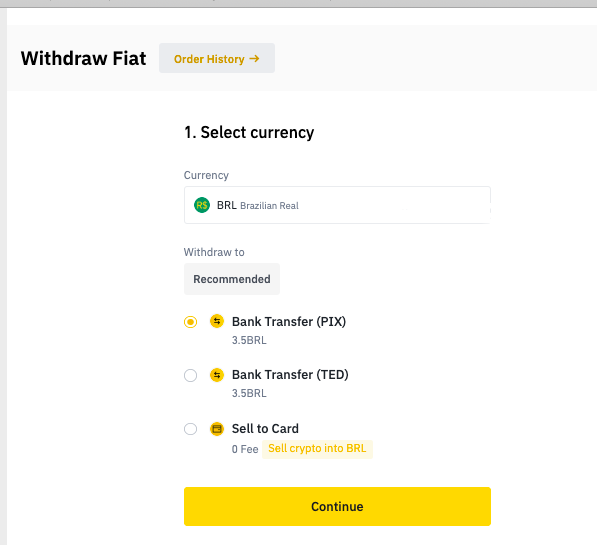The height and width of the screenshot is (545, 597).
Task: Select the Sell to Card radio button
Action: pos(190,429)
